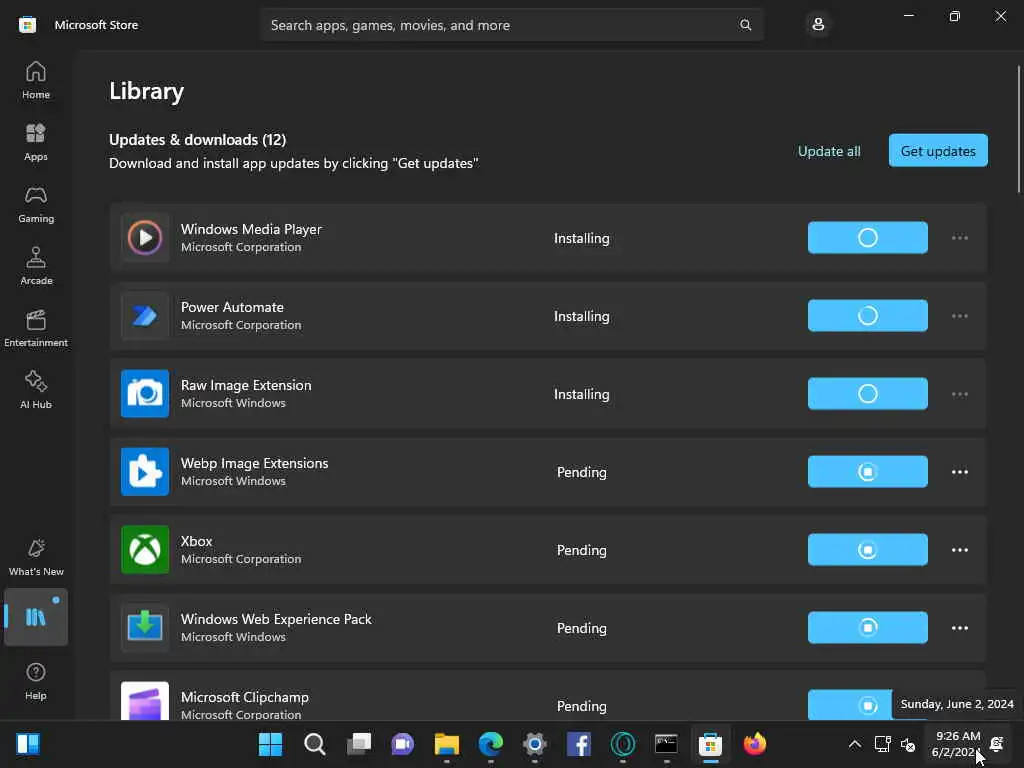Open more options for Xbox

point(959,550)
